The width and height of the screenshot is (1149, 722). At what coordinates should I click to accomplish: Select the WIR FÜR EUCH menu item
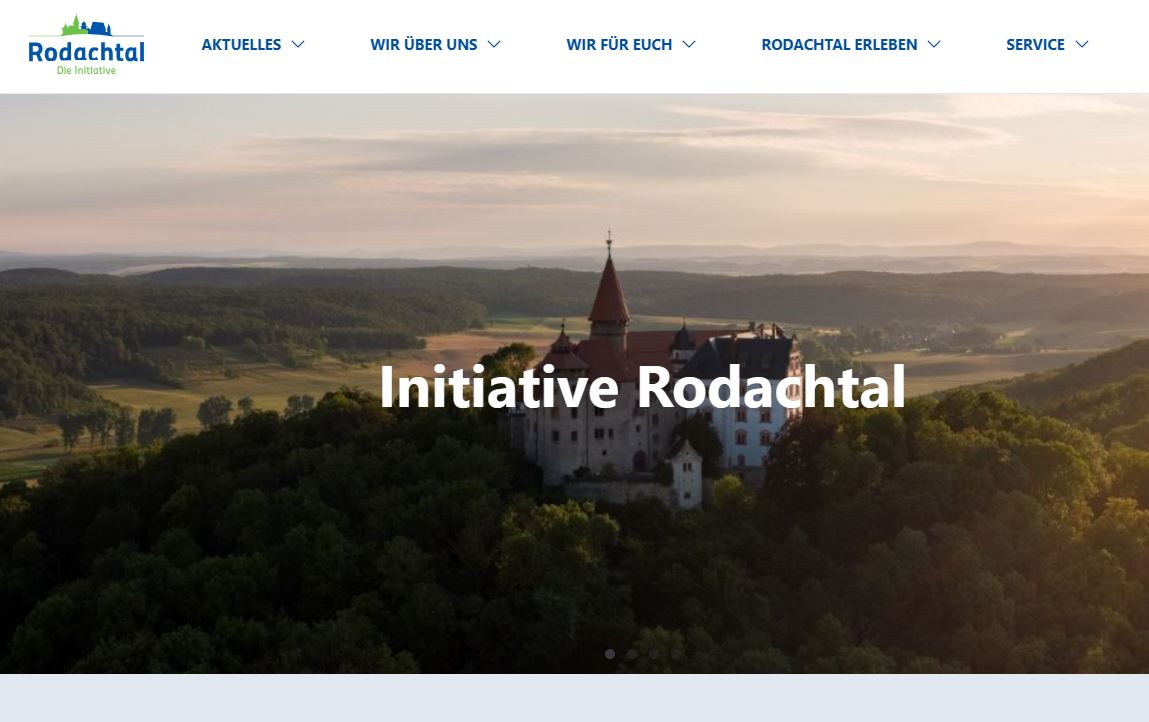(x=619, y=45)
